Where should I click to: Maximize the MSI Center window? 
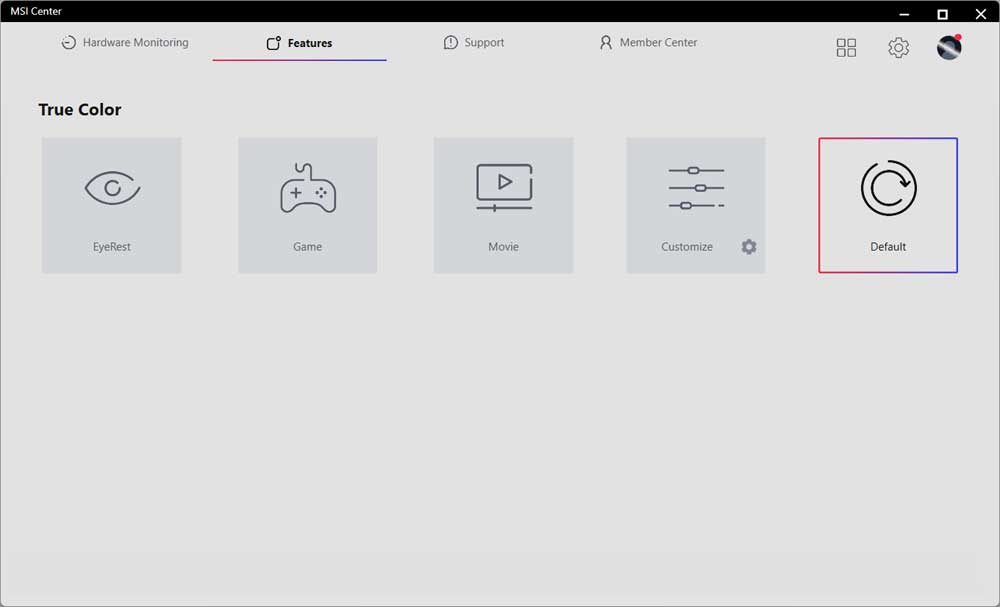coord(942,13)
